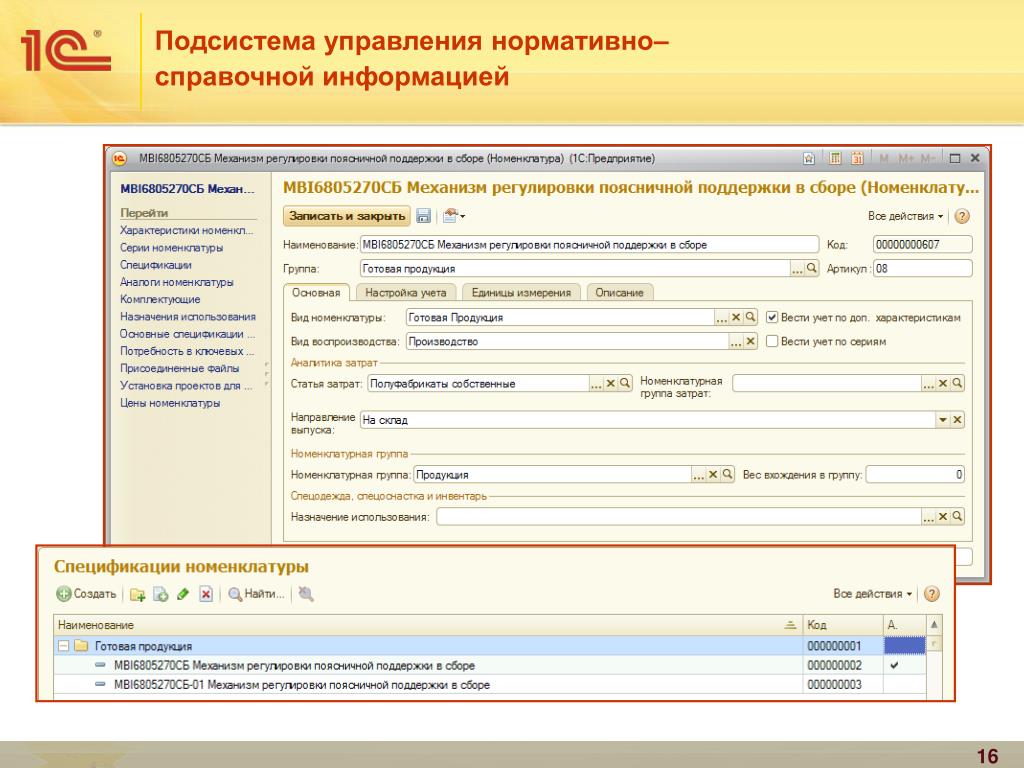
Task: Open the calendar icon in the title bar
Action: point(857,158)
